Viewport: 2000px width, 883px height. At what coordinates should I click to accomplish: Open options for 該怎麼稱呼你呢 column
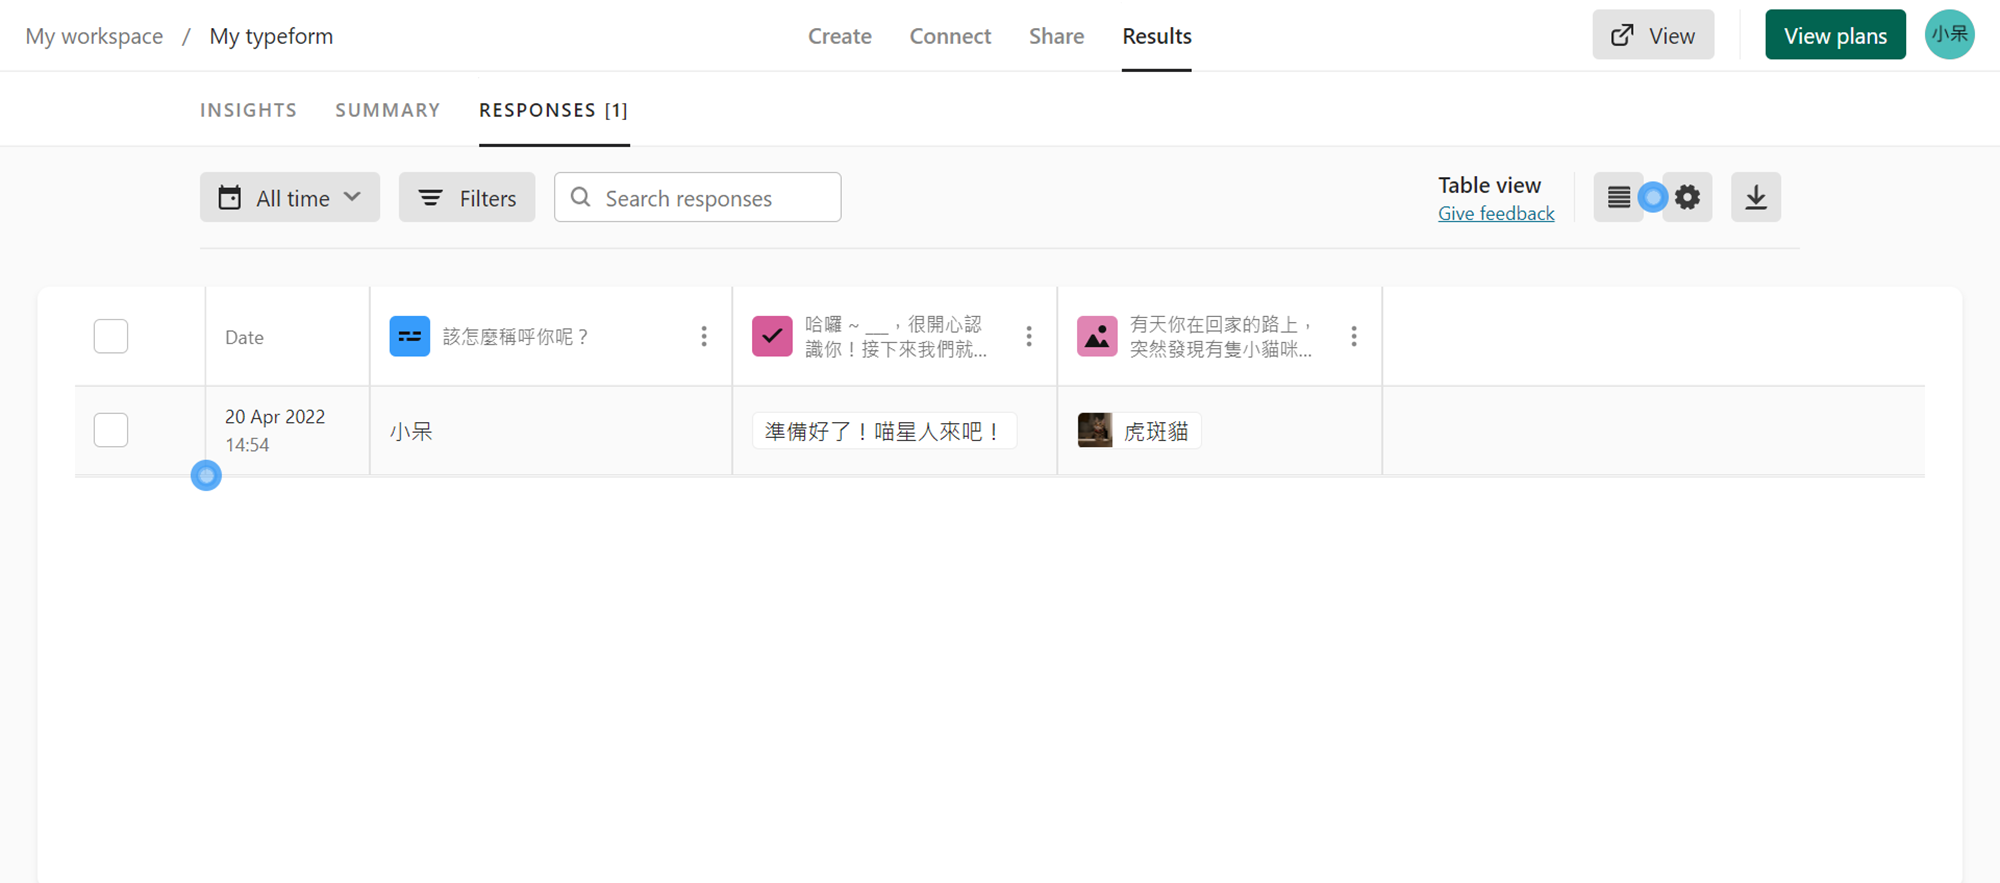(704, 336)
